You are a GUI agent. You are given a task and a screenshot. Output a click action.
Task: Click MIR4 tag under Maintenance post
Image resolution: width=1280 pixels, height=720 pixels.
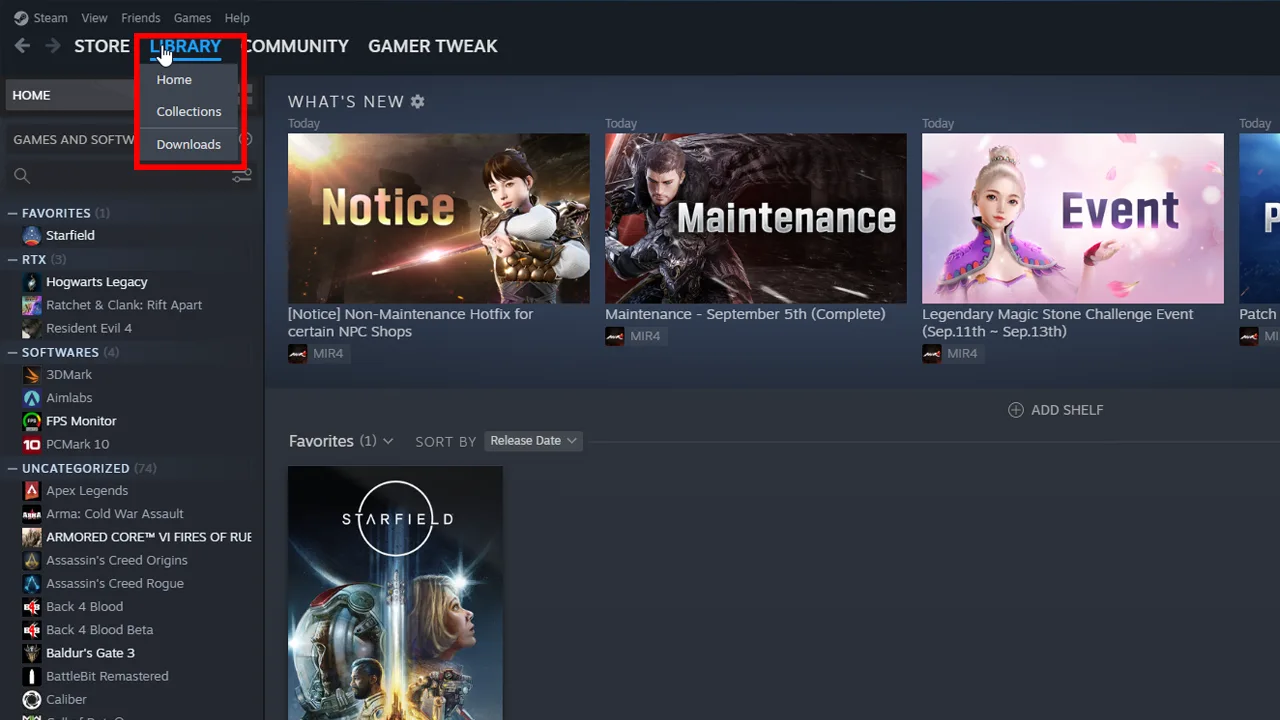(635, 336)
